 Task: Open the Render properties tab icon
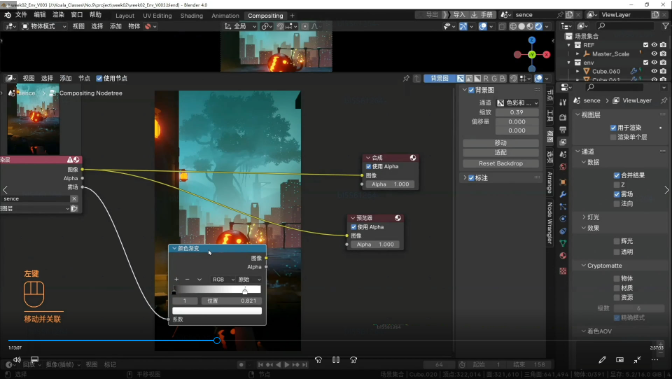563,117
